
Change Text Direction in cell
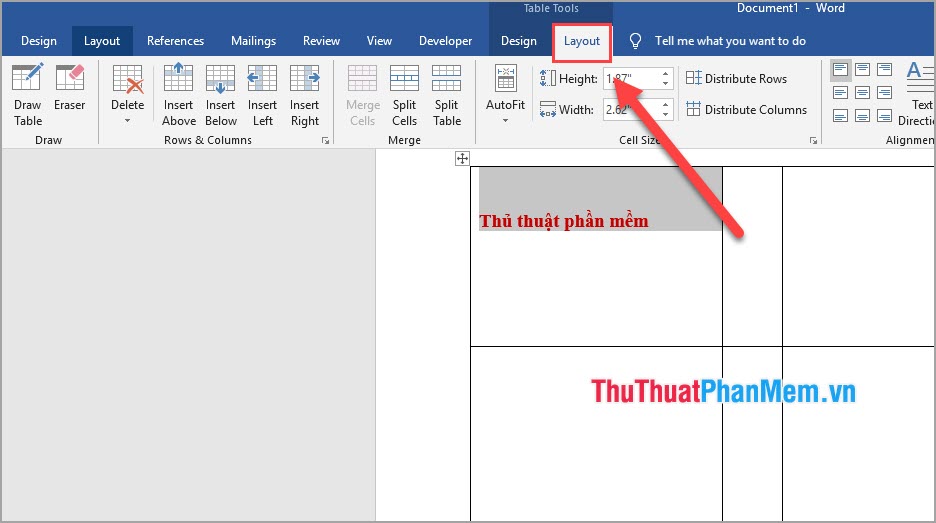pyautogui.click(x=918, y=95)
